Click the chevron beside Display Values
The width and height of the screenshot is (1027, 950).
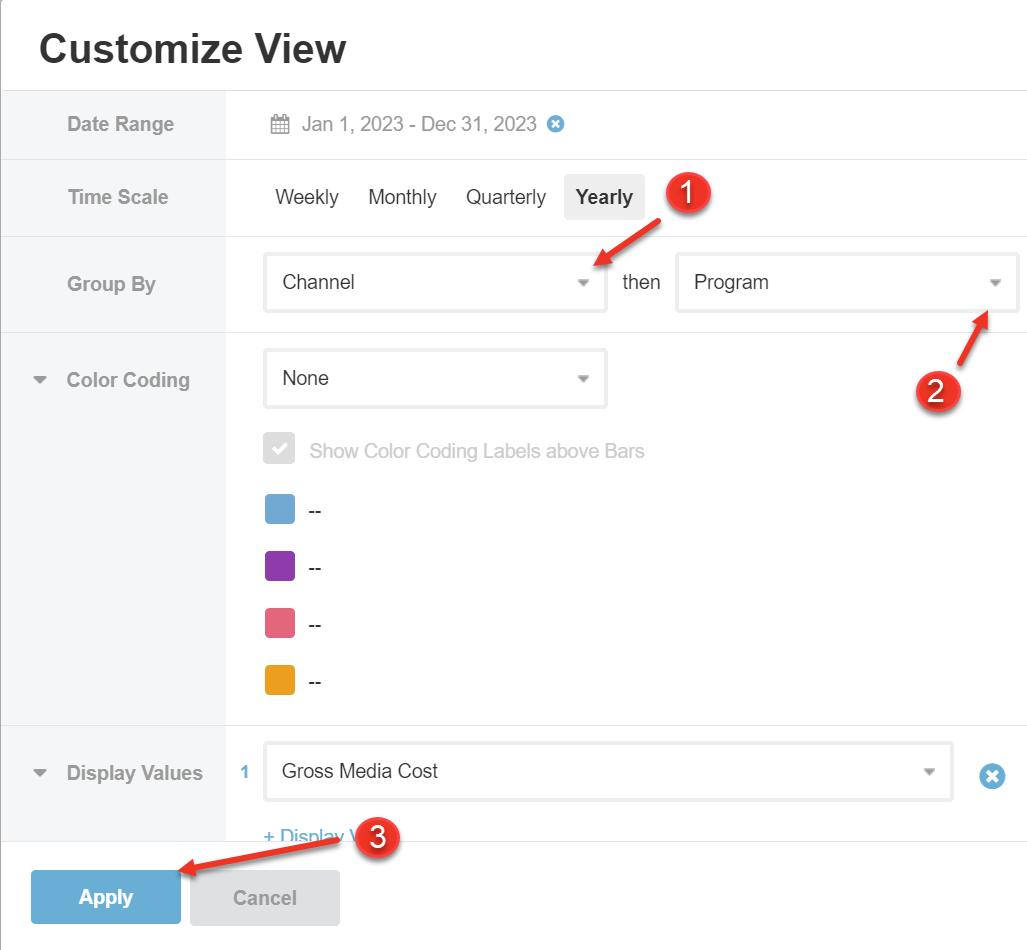[x=39, y=772]
